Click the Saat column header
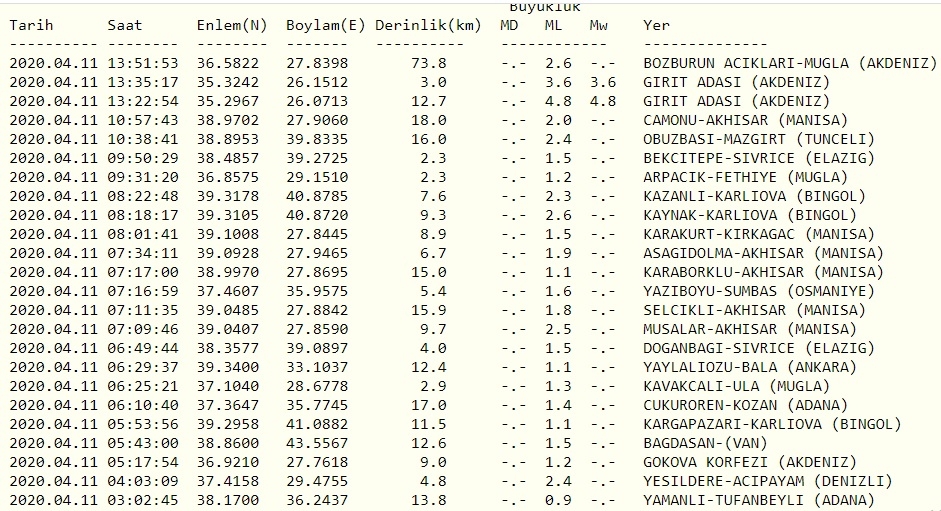 (125, 25)
